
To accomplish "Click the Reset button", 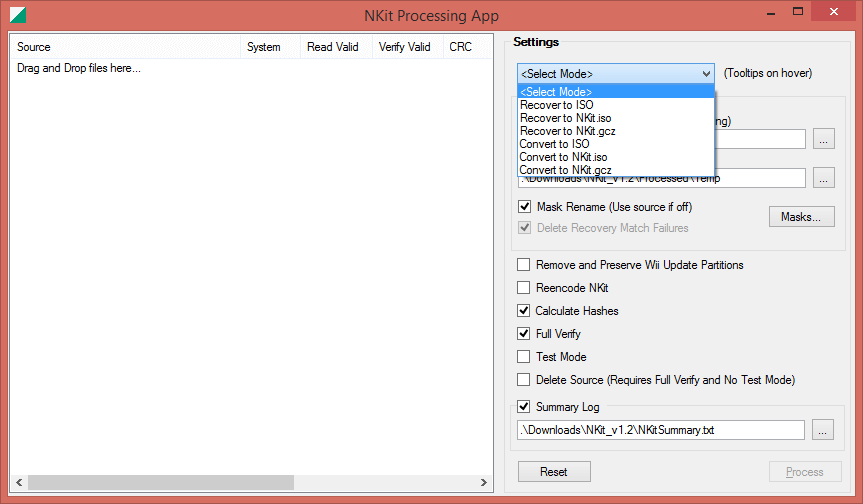I will tap(554, 472).
